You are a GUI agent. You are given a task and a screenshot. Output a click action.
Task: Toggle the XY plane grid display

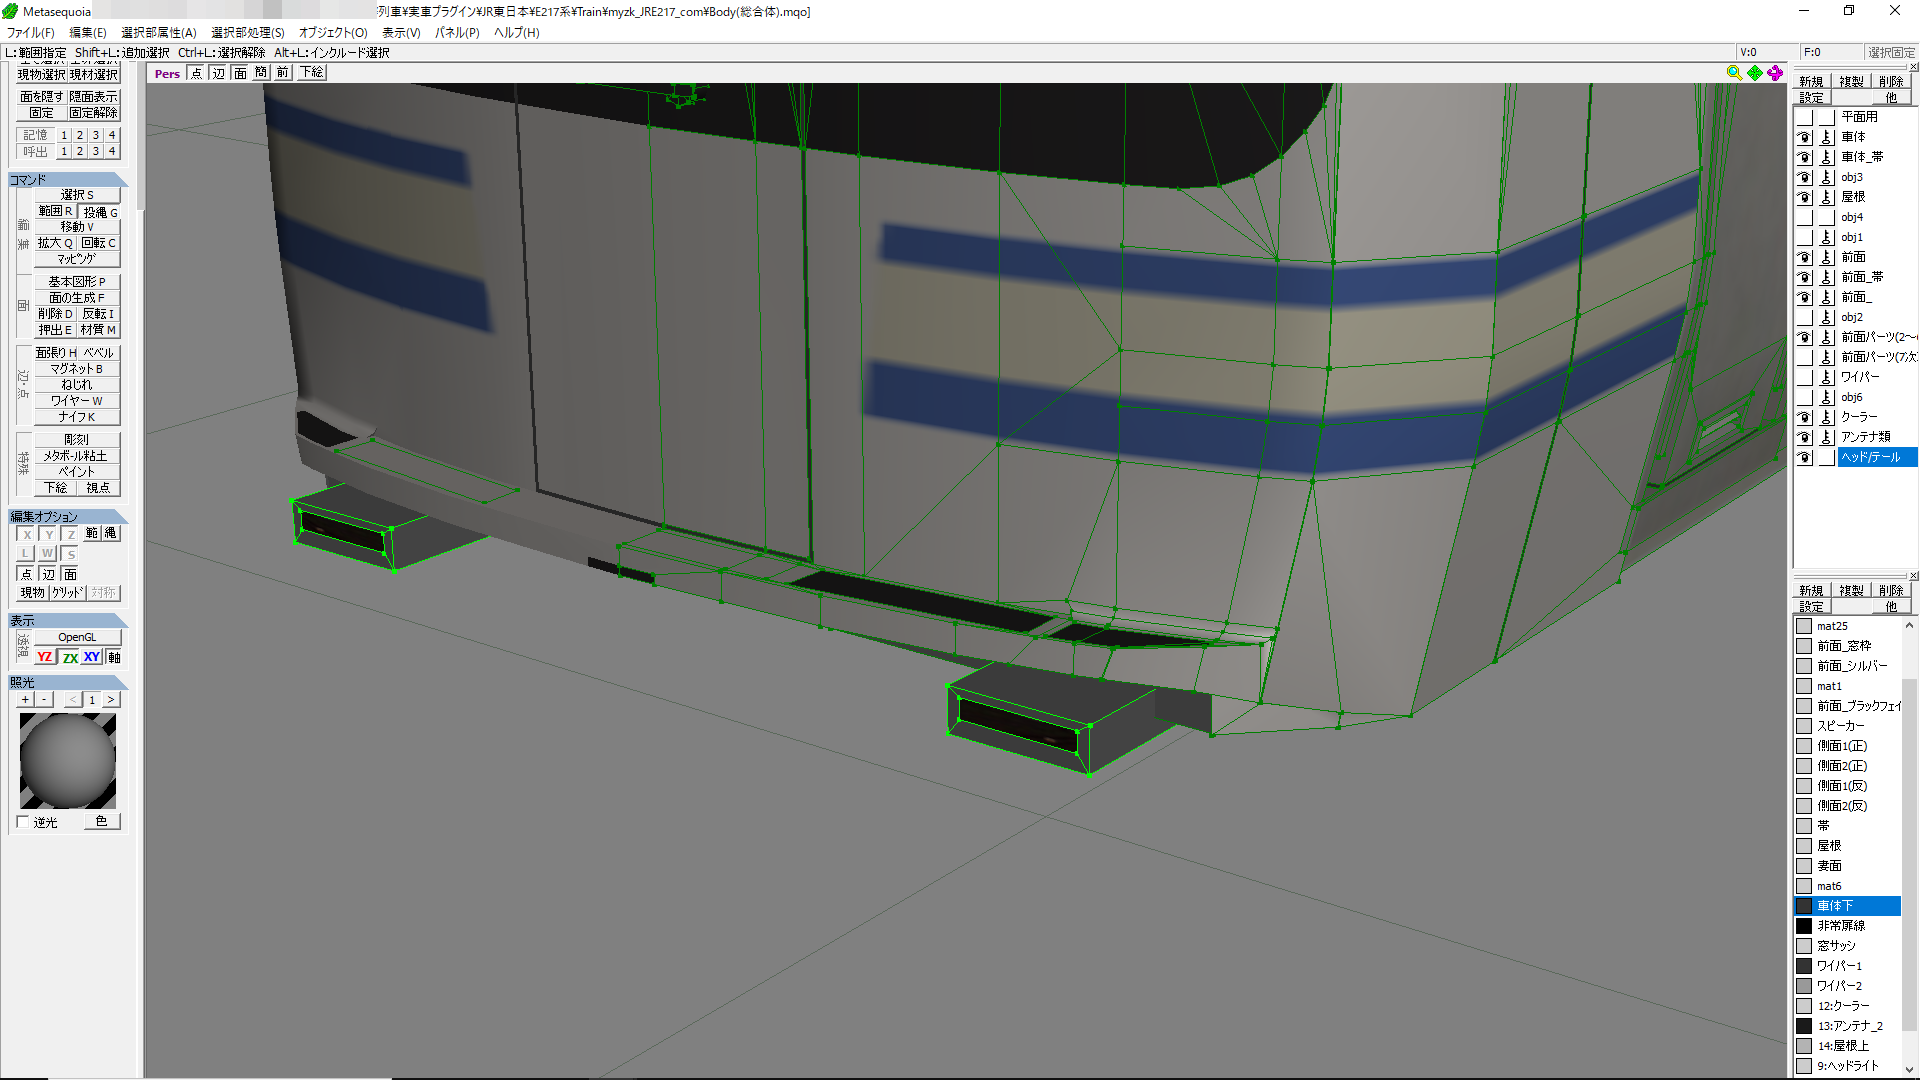coord(92,657)
